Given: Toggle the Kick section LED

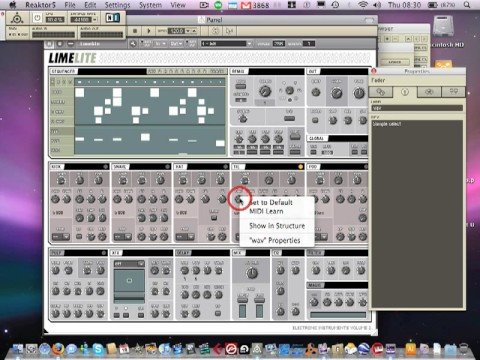Looking at the screenshot, I should [106, 166].
